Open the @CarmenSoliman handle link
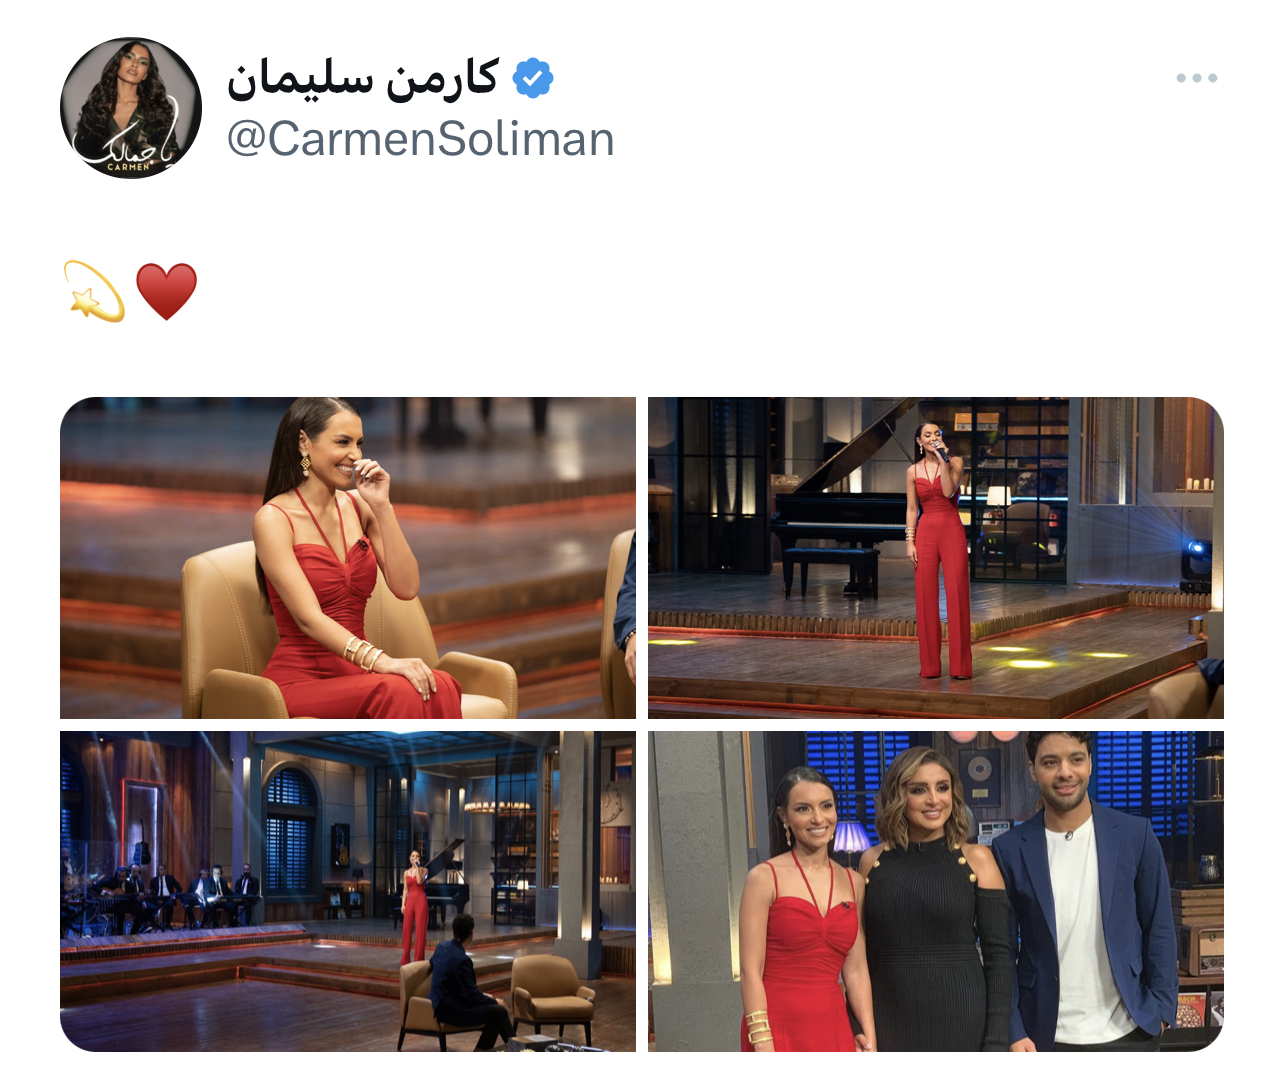 (x=420, y=139)
